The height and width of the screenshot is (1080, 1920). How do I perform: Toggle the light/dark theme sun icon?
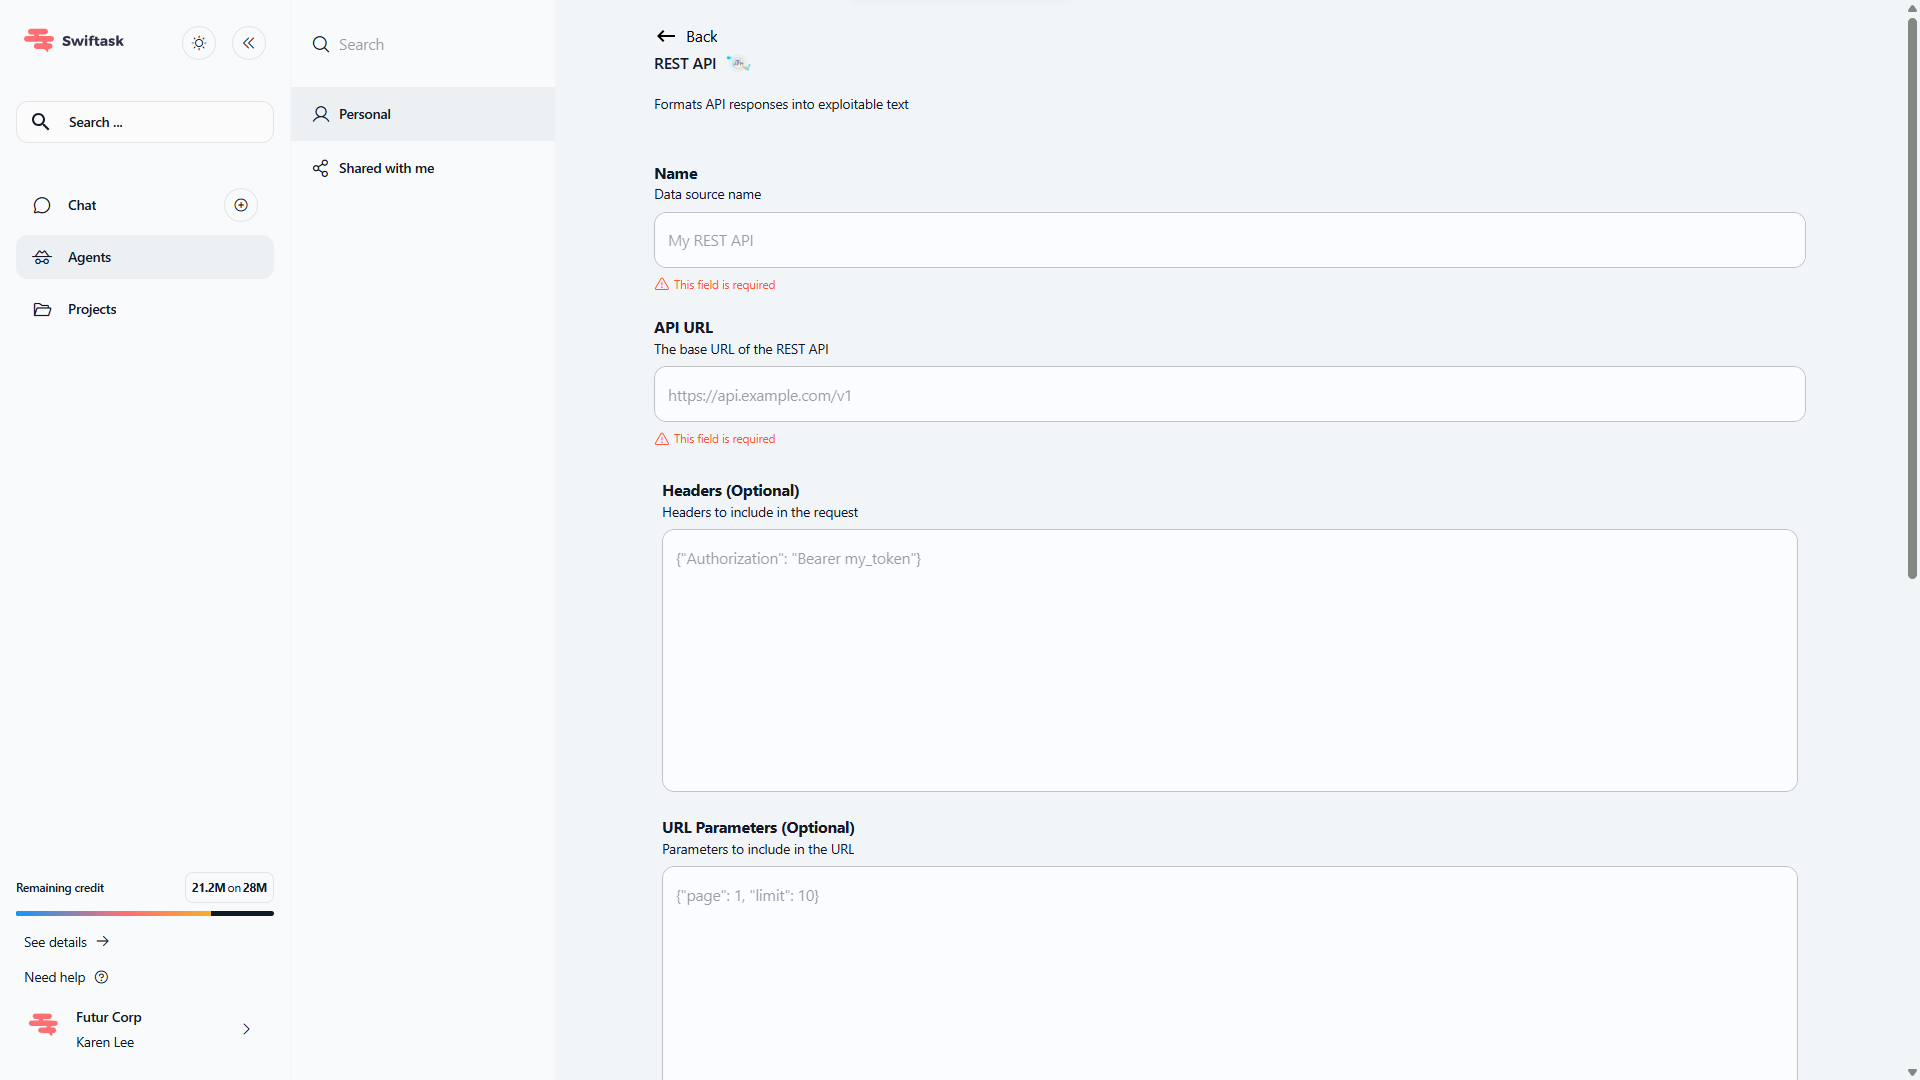click(x=199, y=43)
